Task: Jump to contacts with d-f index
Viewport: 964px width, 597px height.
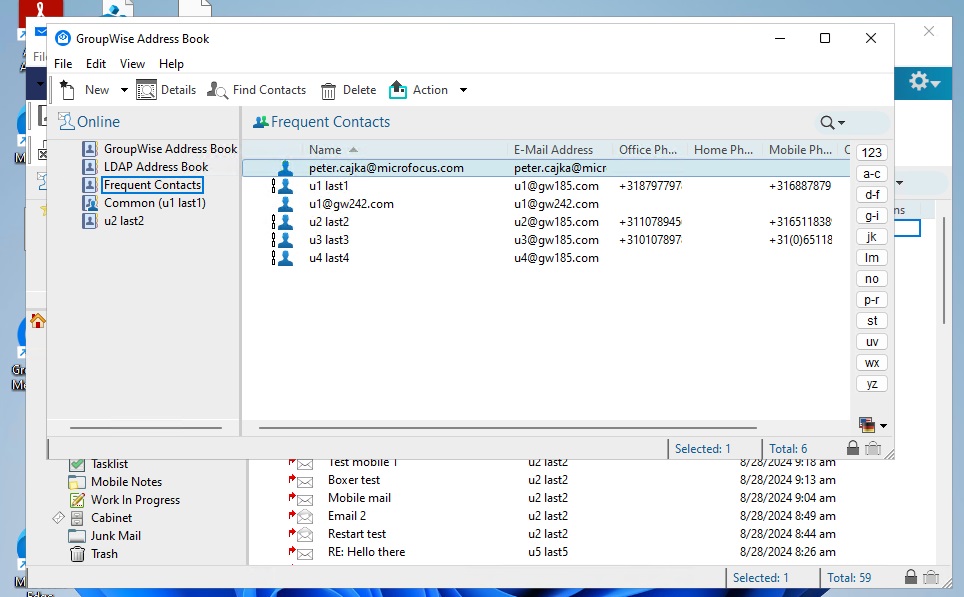Action: [x=872, y=194]
